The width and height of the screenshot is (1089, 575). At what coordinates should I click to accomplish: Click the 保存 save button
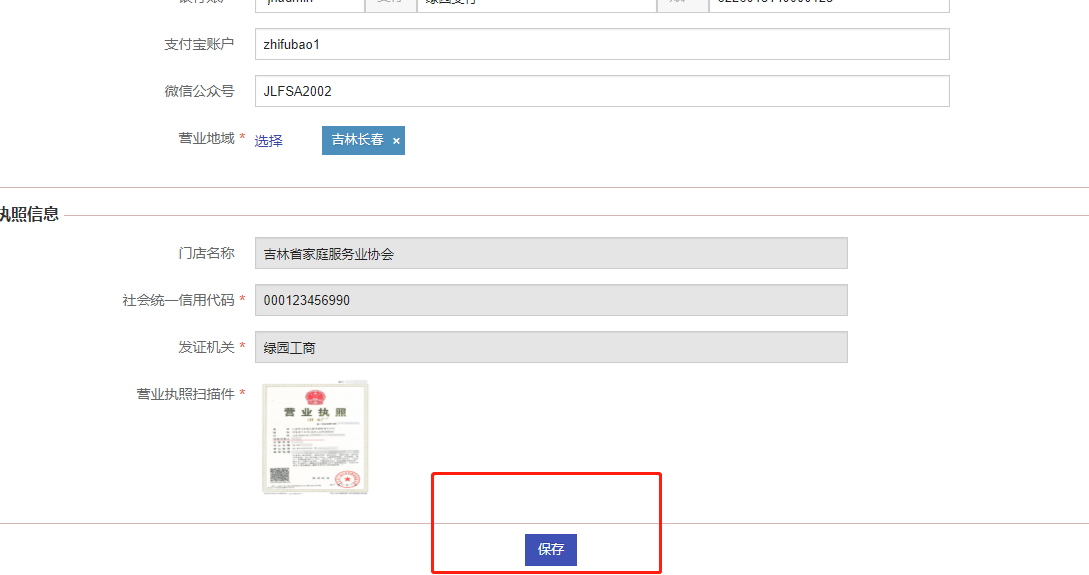pyautogui.click(x=550, y=549)
